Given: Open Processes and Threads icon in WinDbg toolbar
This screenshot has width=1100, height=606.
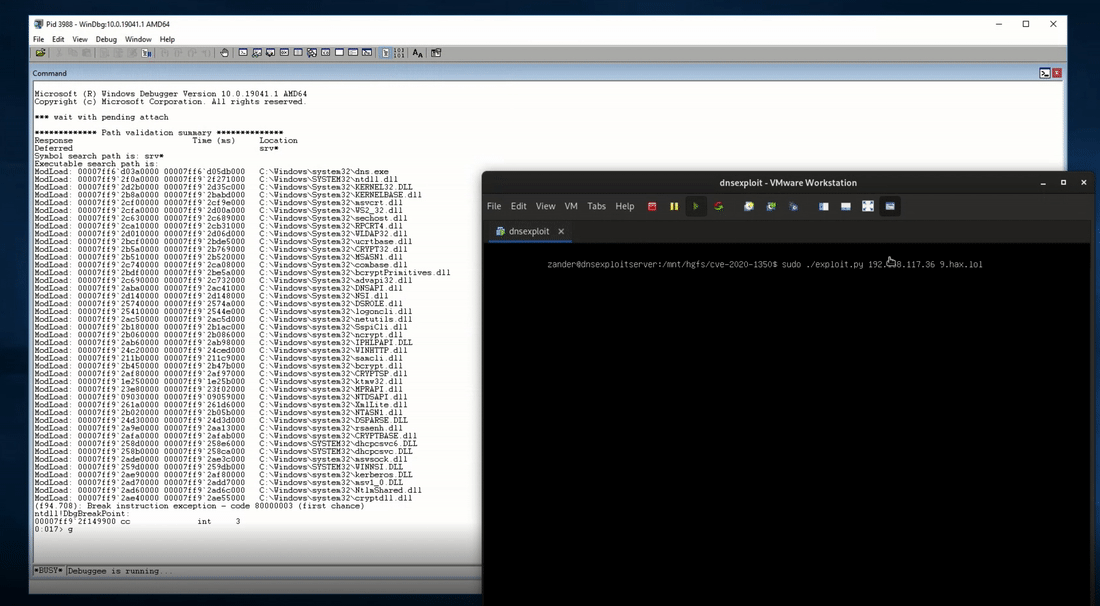Looking at the screenshot, I should tap(353, 53).
